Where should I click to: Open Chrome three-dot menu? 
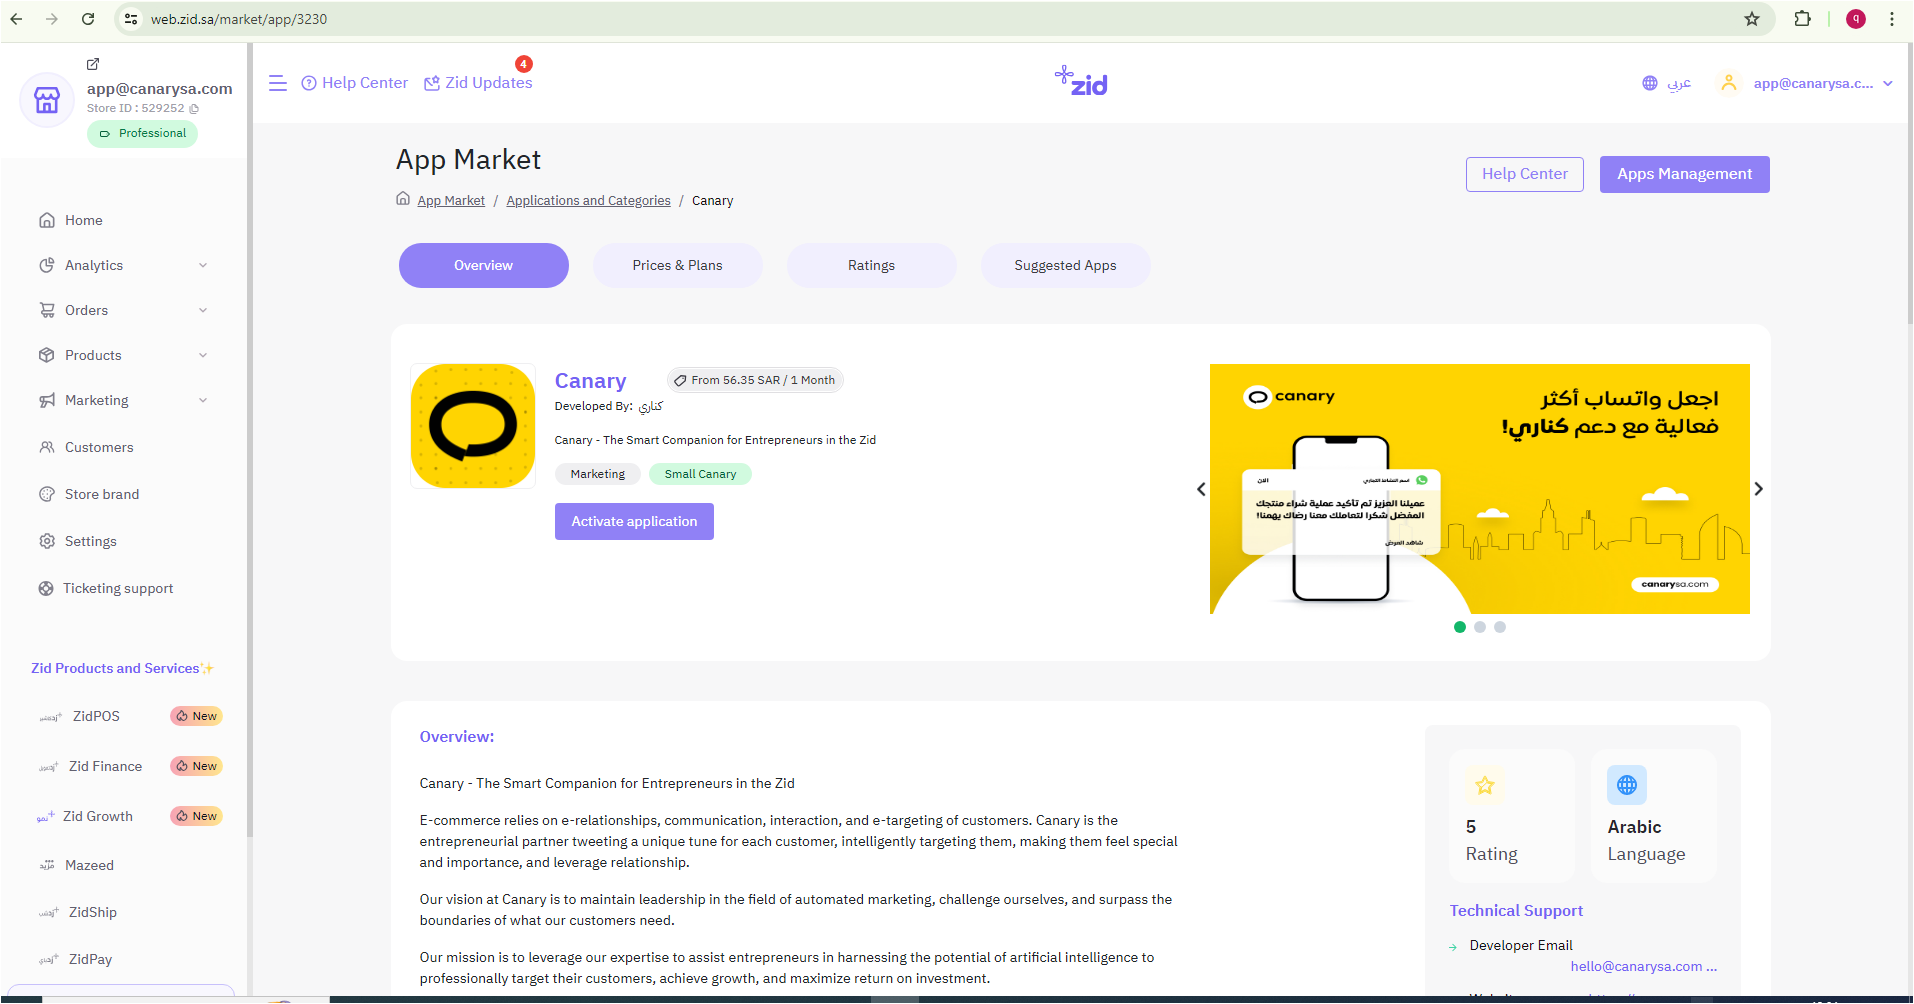tap(1892, 19)
